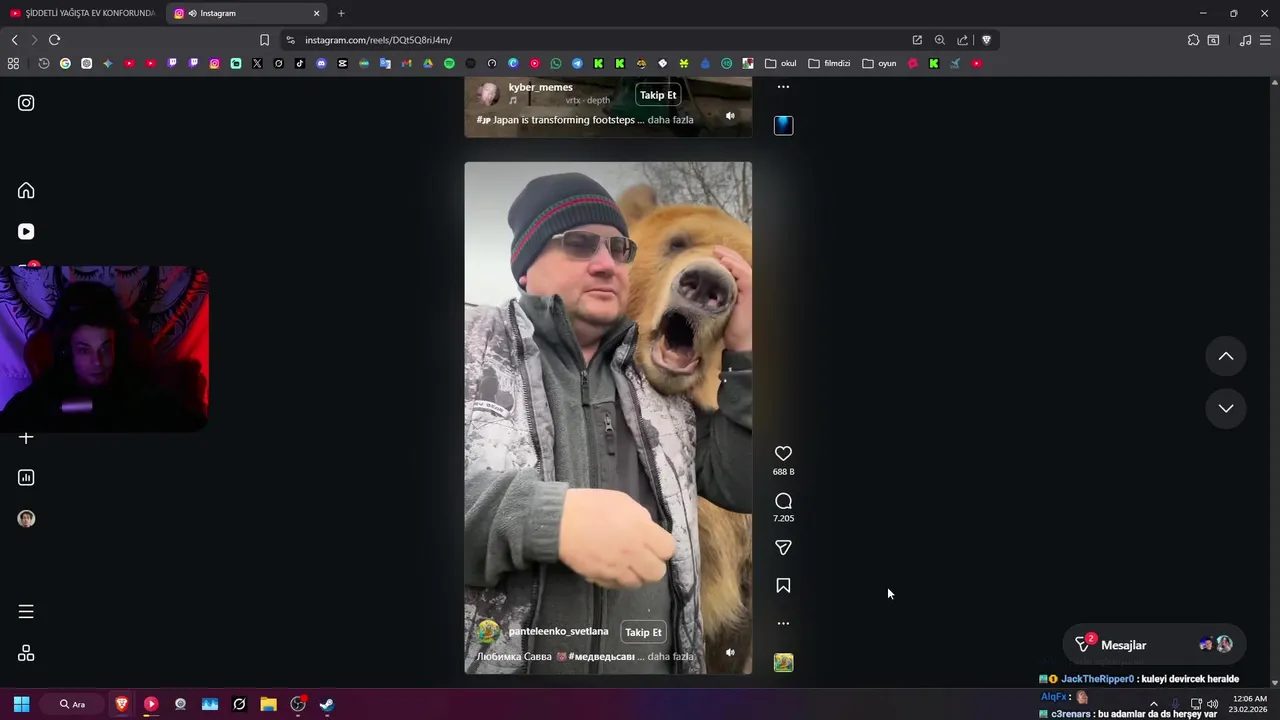The image size is (1280, 720).
Task: Open the Spotify bookmark
Action: click(449, 63)
